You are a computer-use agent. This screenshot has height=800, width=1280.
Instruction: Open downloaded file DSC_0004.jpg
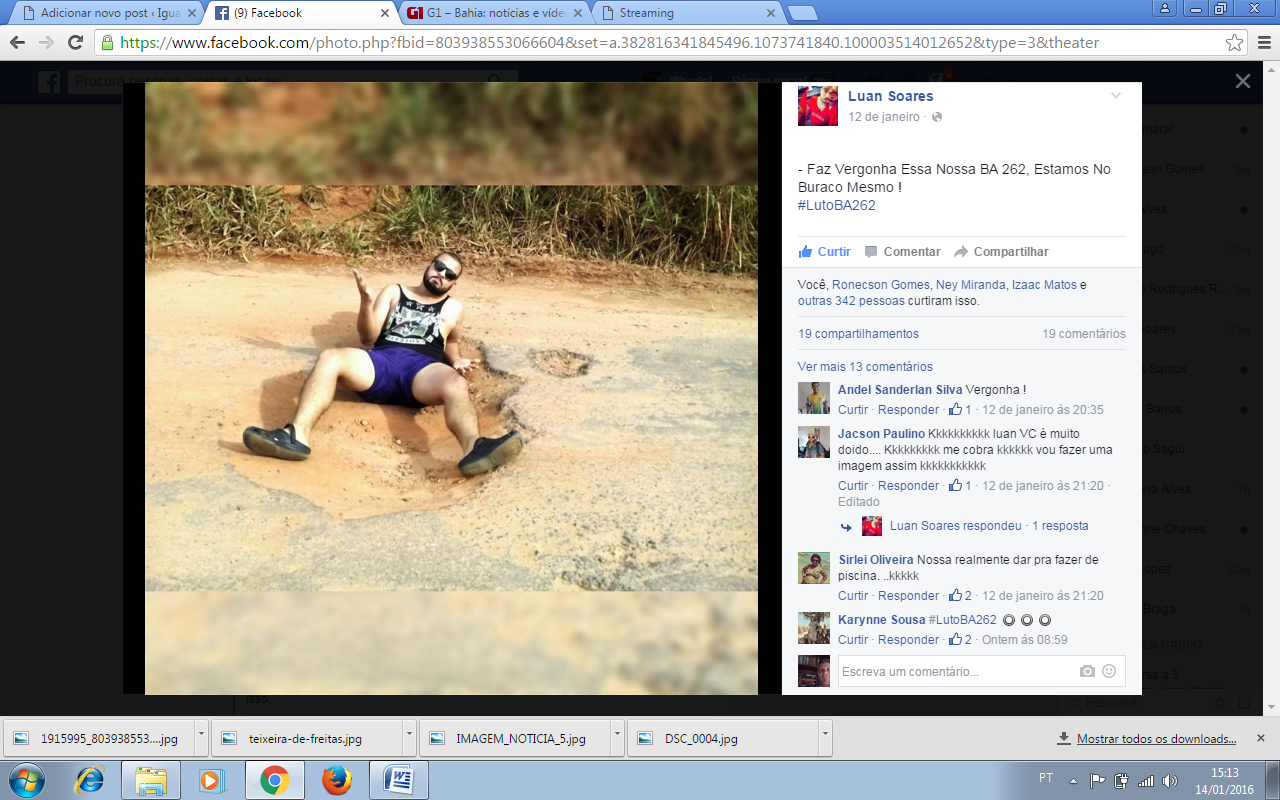(723, 738)
